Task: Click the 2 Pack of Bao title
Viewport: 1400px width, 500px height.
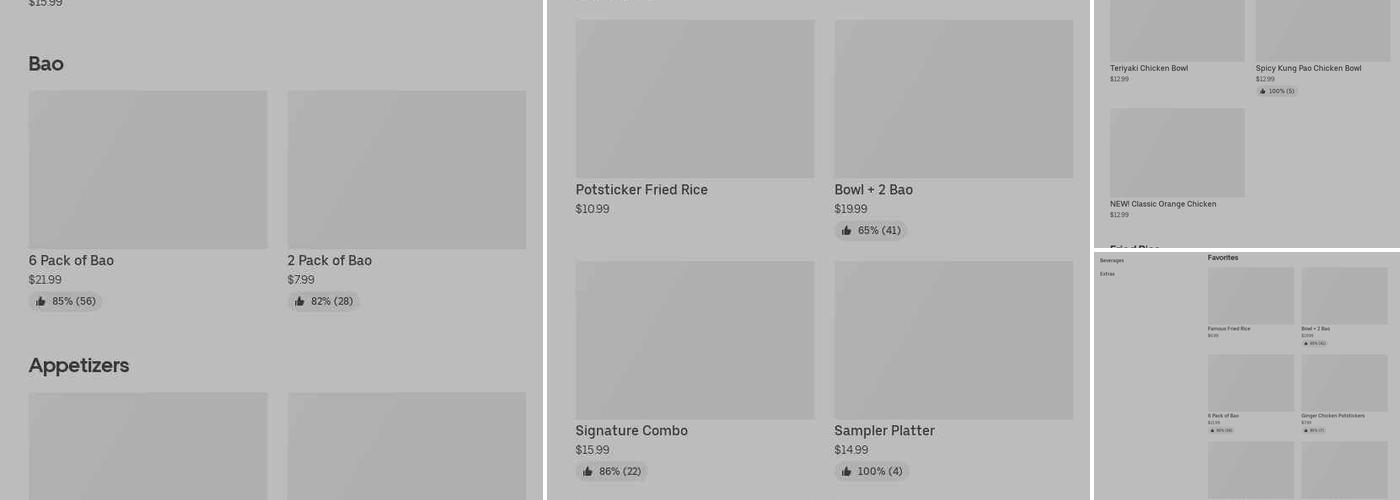Action: (x=329, y=261)
